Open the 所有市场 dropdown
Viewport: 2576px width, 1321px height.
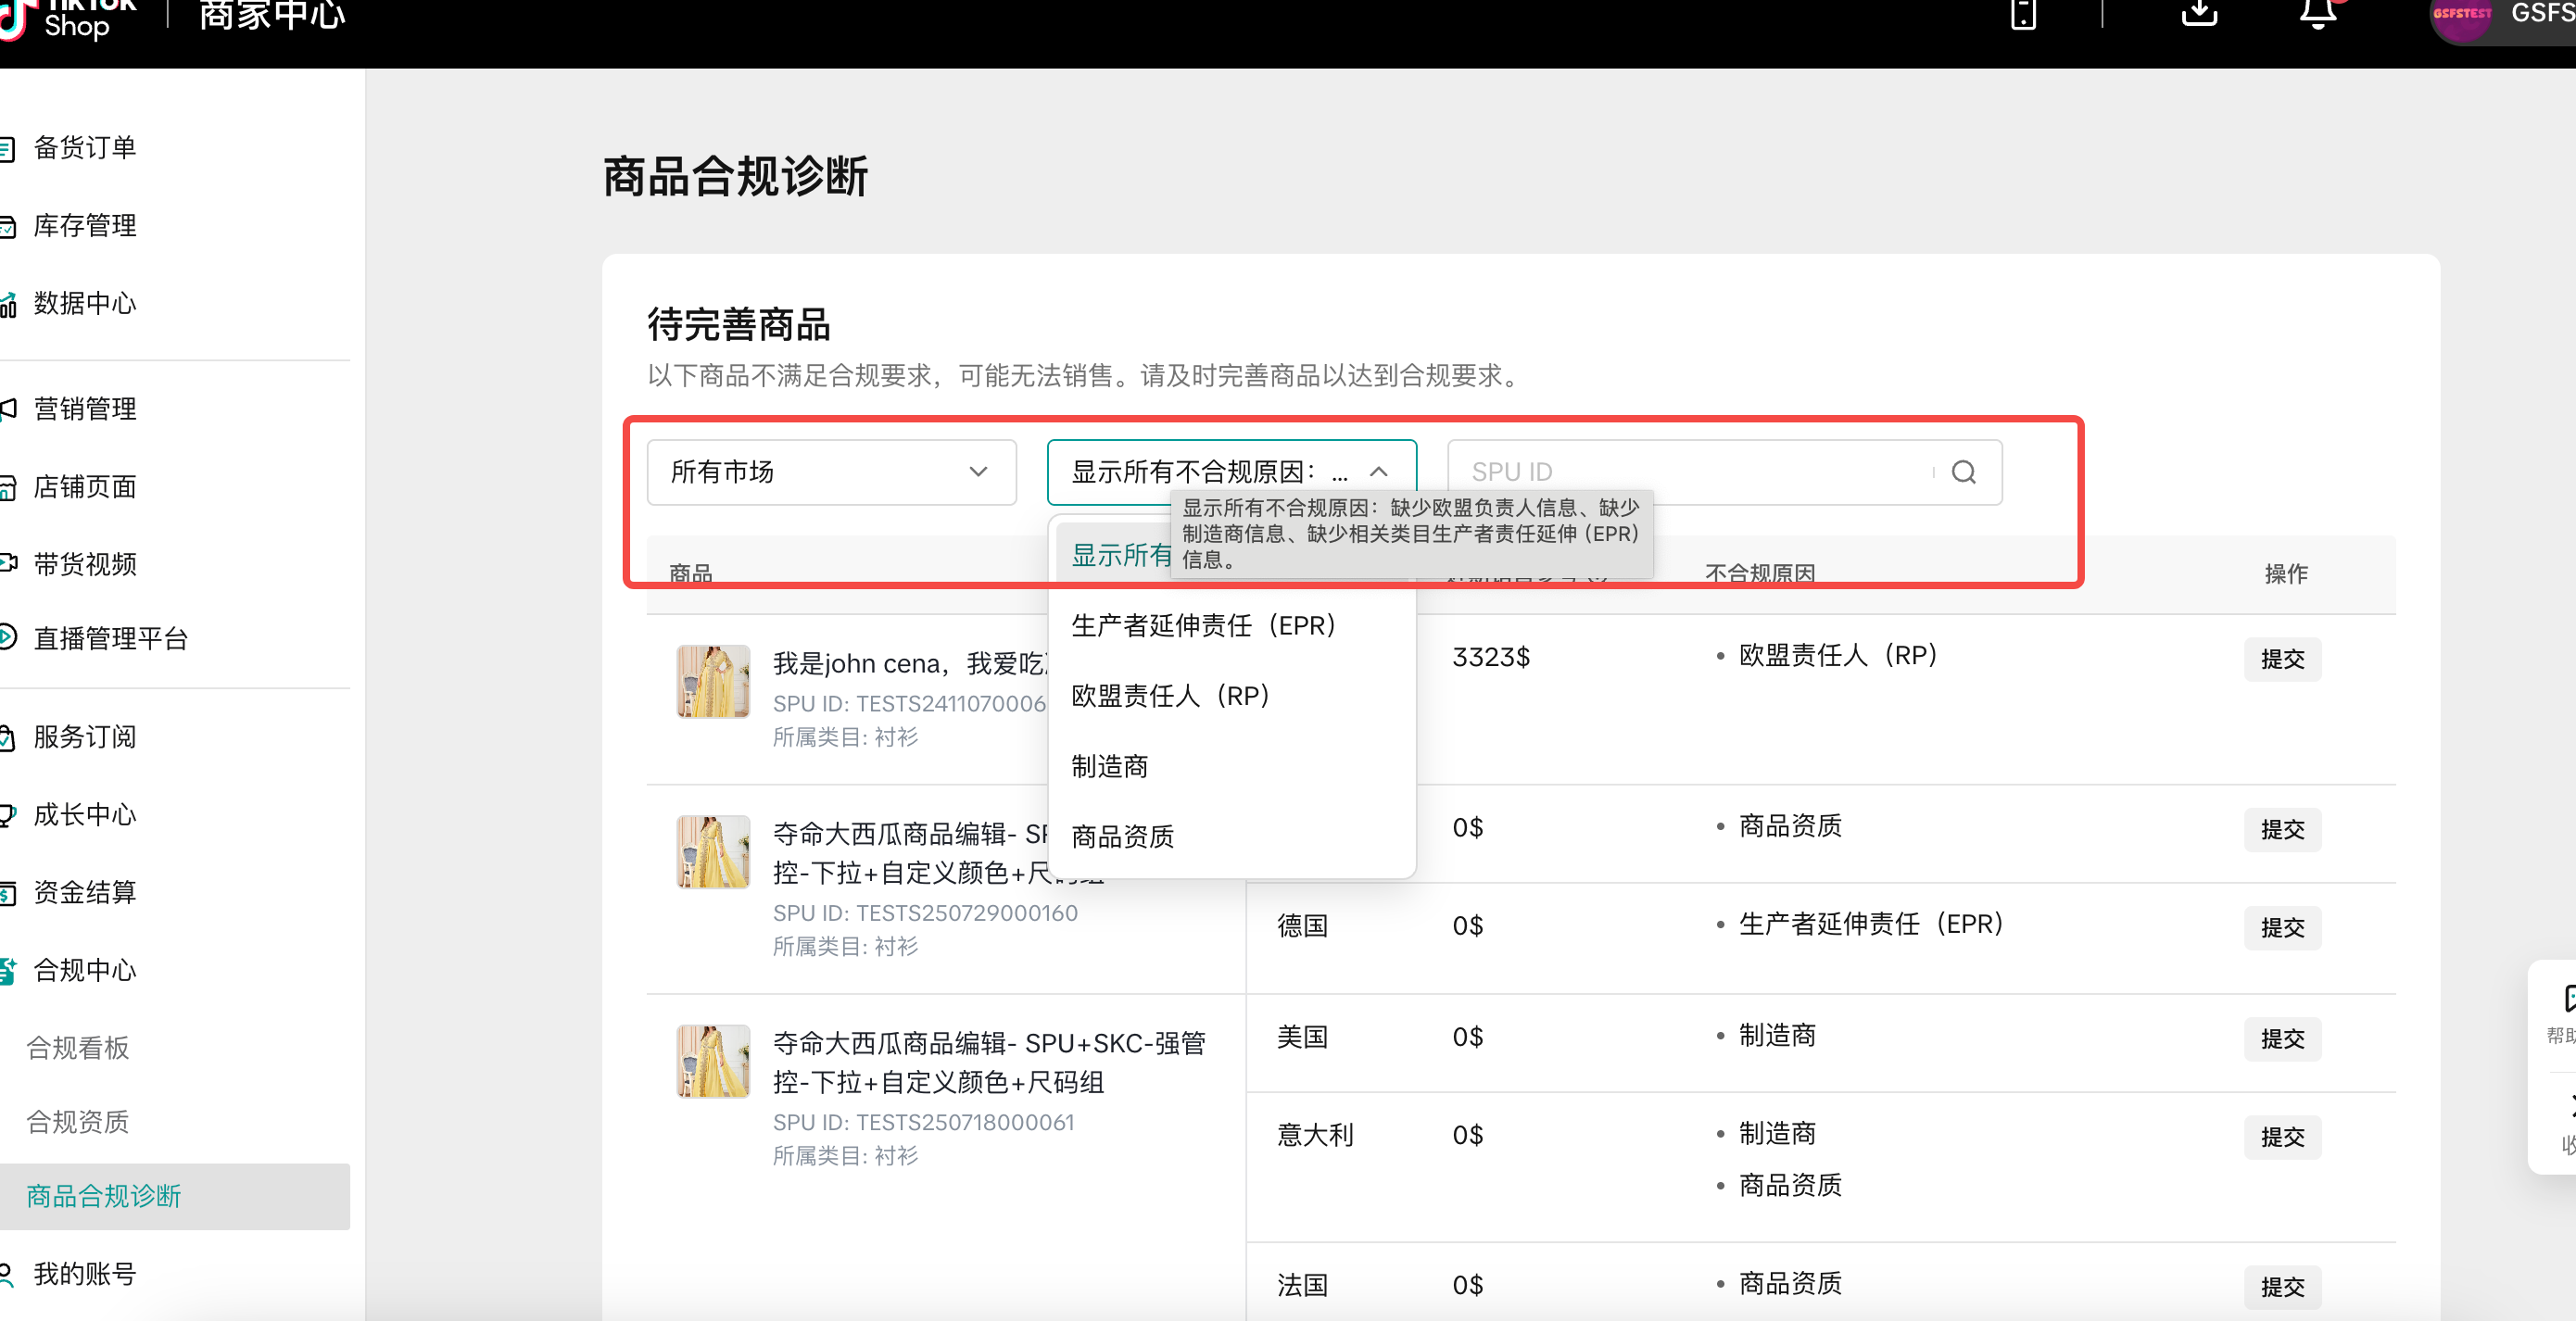pos(830,472)
